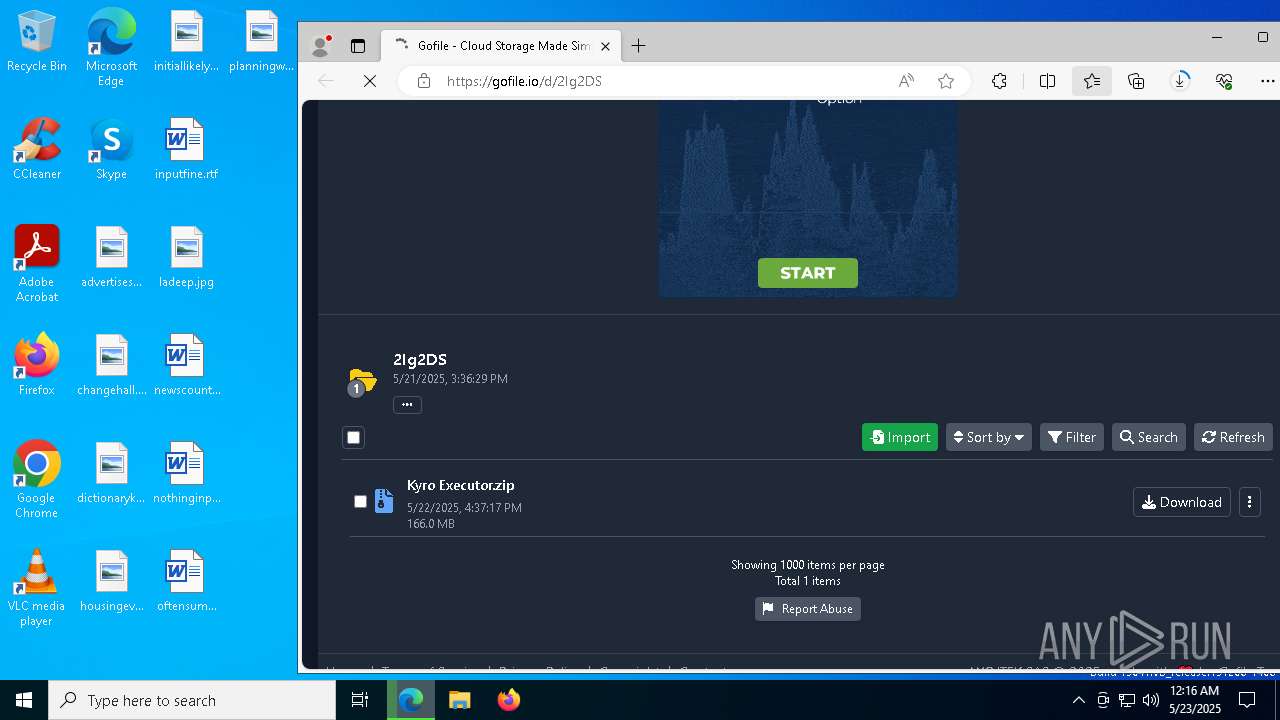Open Adobe Acrobat desktop shortcut
This screenshot has width=1280, height=720.
(x=37, y=264)
